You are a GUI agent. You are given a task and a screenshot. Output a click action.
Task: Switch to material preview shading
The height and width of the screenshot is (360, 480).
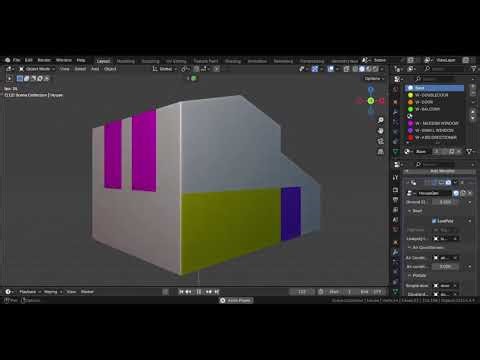[x=368, y=69]
